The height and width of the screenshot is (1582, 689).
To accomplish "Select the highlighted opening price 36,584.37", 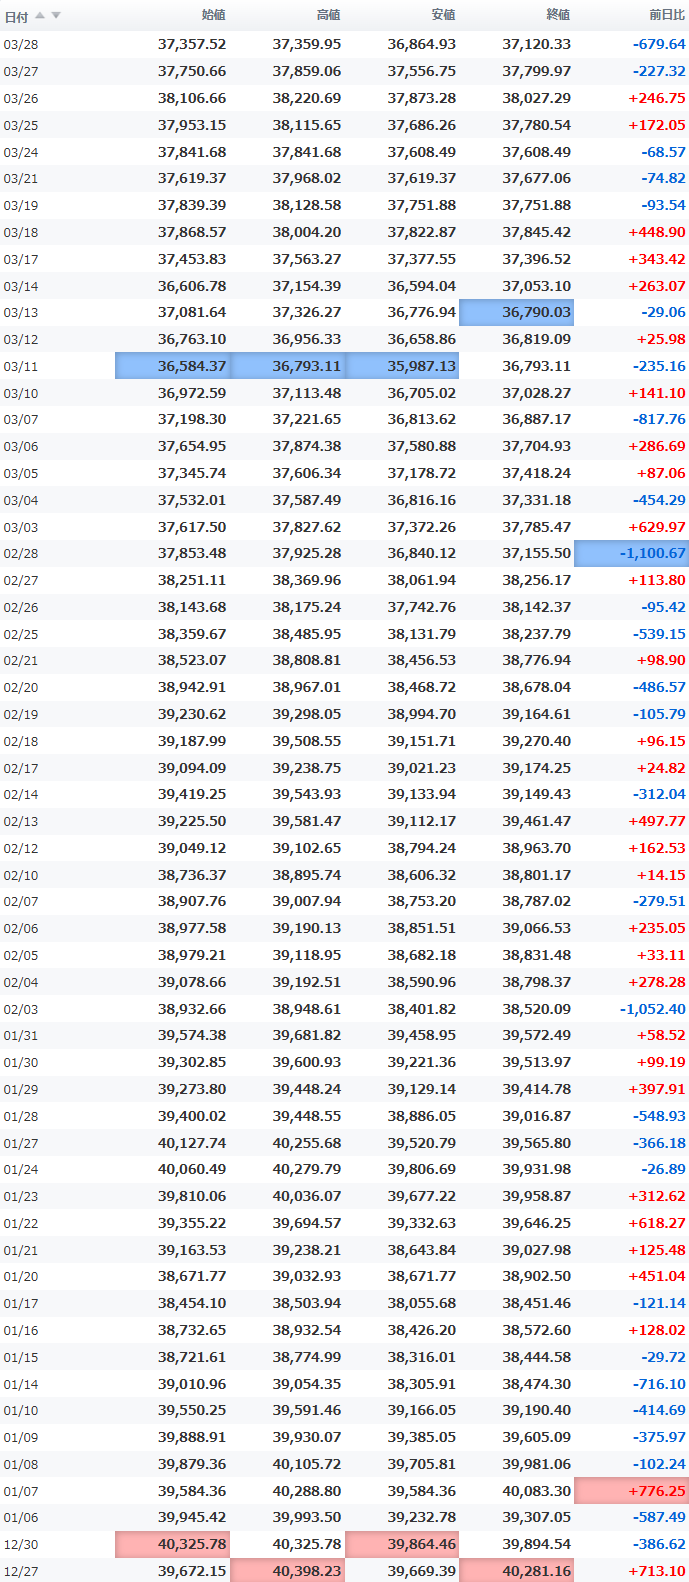I will coord(172,366).
